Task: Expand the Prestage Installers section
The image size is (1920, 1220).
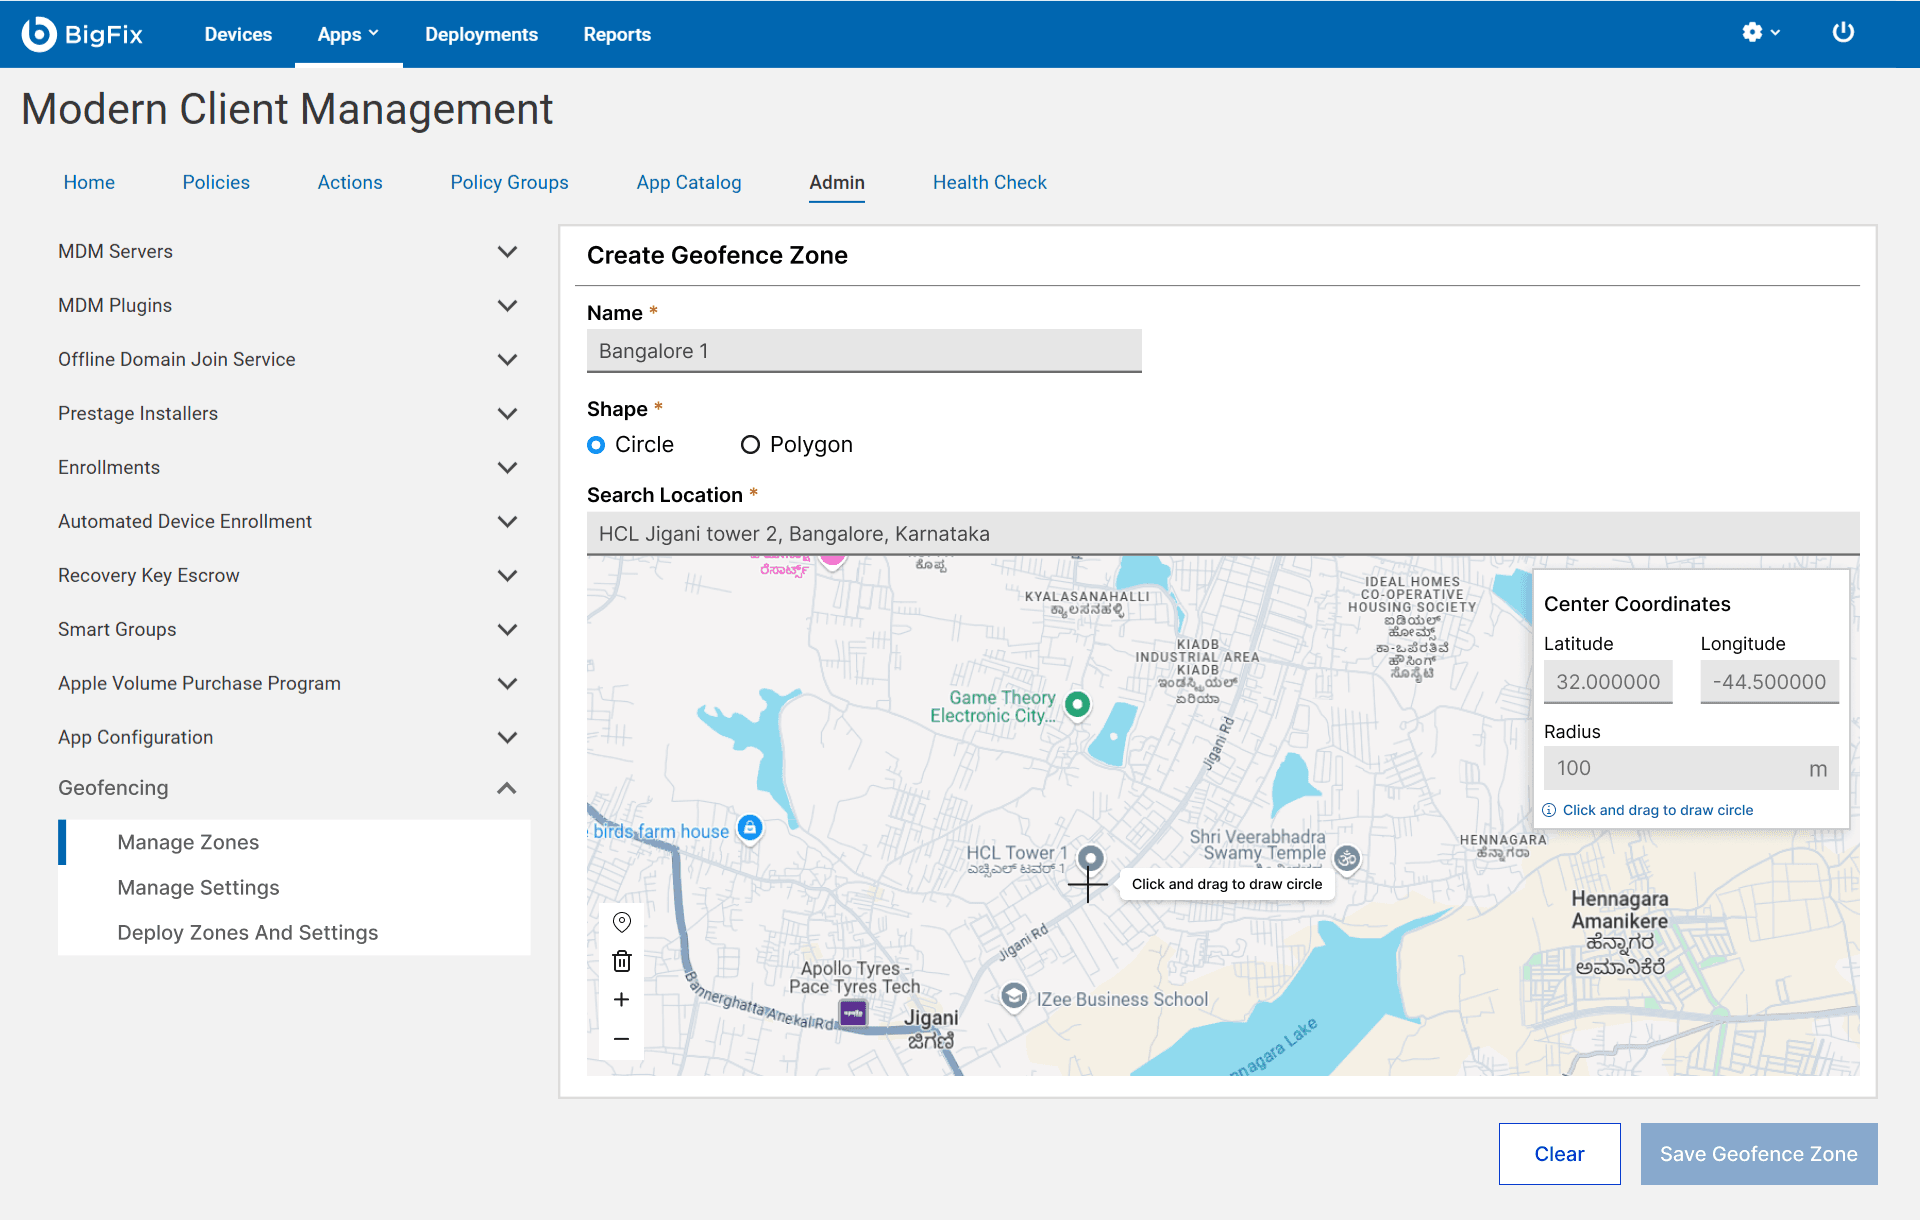Action: pos(507,414)
